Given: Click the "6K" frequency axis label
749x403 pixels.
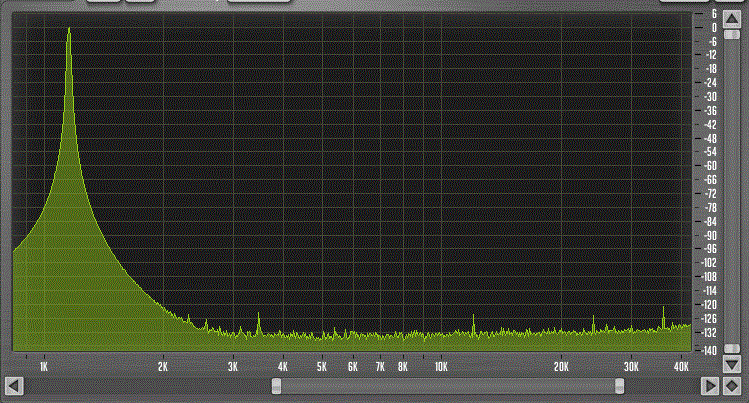Looking at the screenshot, I should click(x=353, y=367).
